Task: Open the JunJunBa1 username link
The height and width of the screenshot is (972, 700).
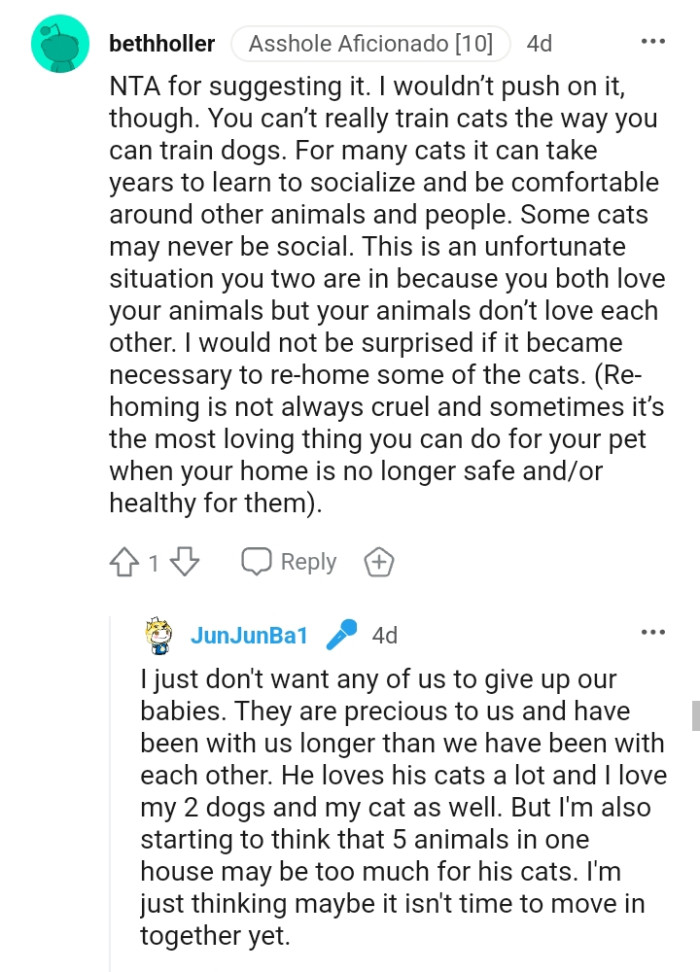Action: point(249,635)
